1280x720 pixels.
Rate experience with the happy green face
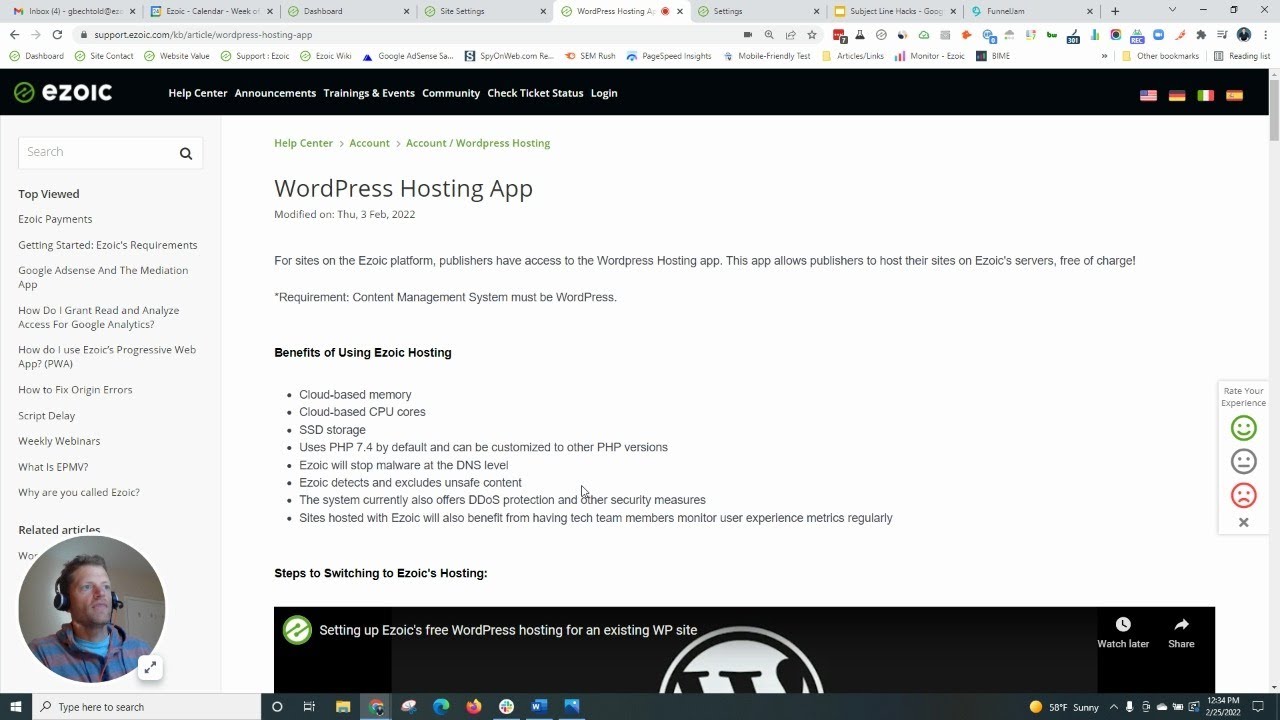pos(1243,428)
